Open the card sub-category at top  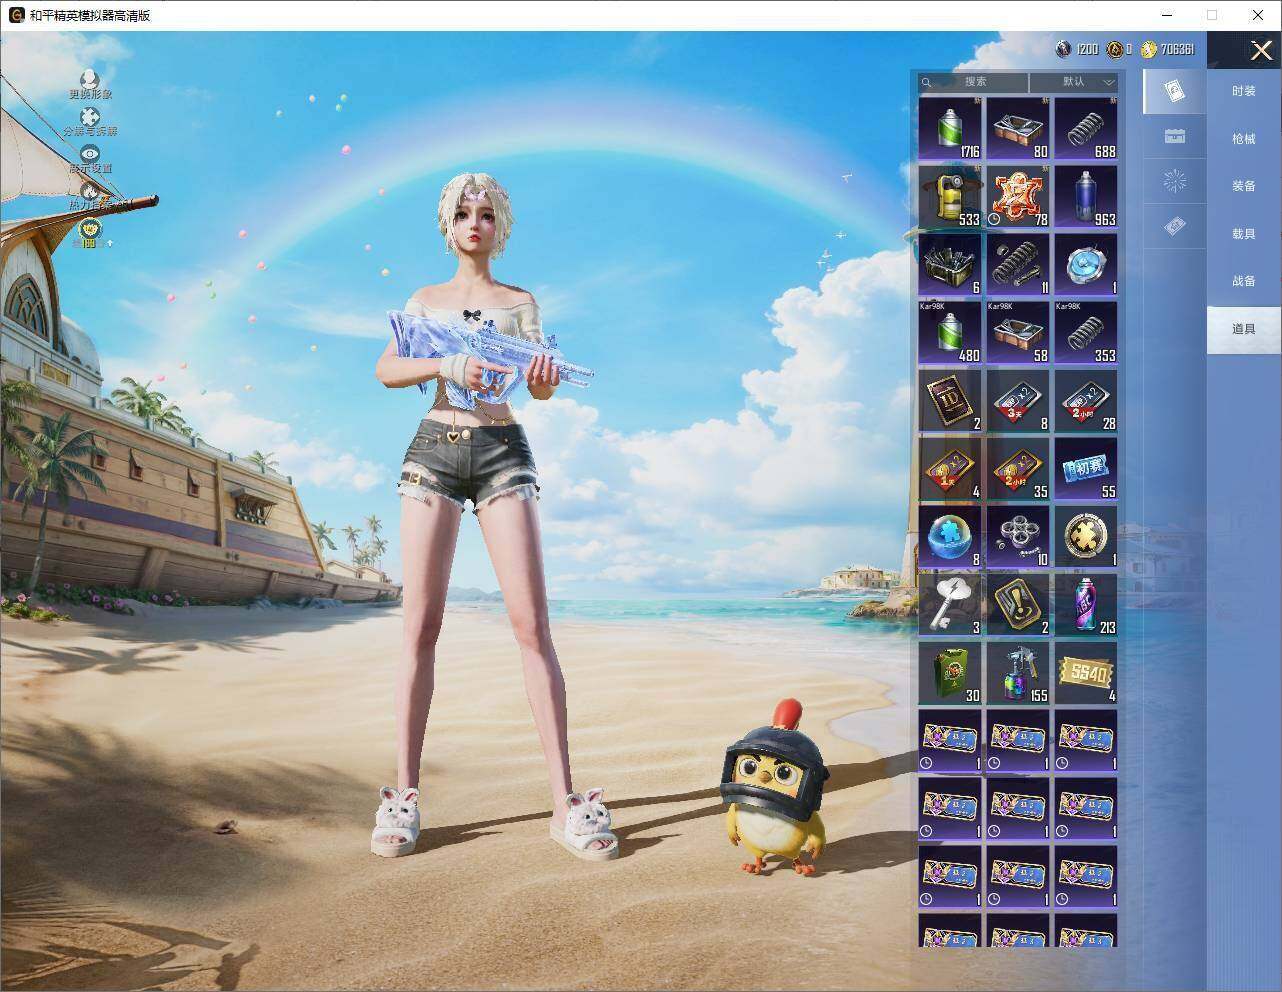click(1175, 92)
